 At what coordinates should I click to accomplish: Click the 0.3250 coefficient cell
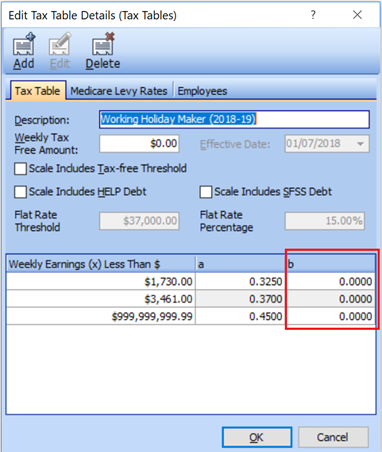[240, 282]
